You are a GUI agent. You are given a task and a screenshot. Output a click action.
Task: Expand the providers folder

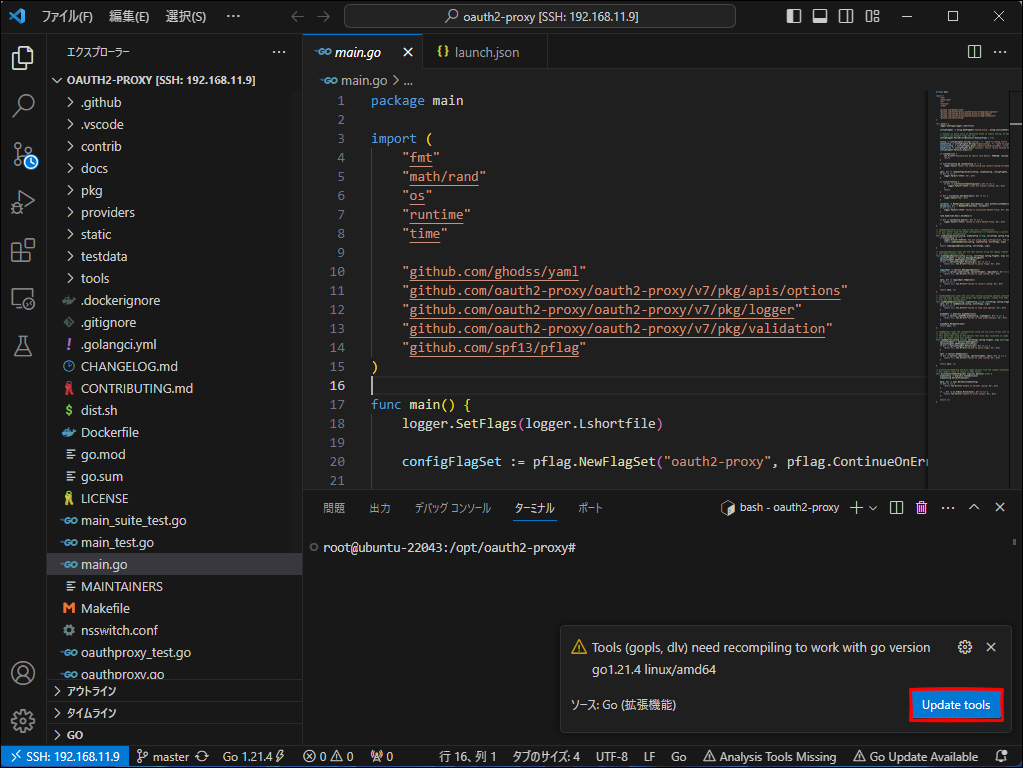(108, 212)
